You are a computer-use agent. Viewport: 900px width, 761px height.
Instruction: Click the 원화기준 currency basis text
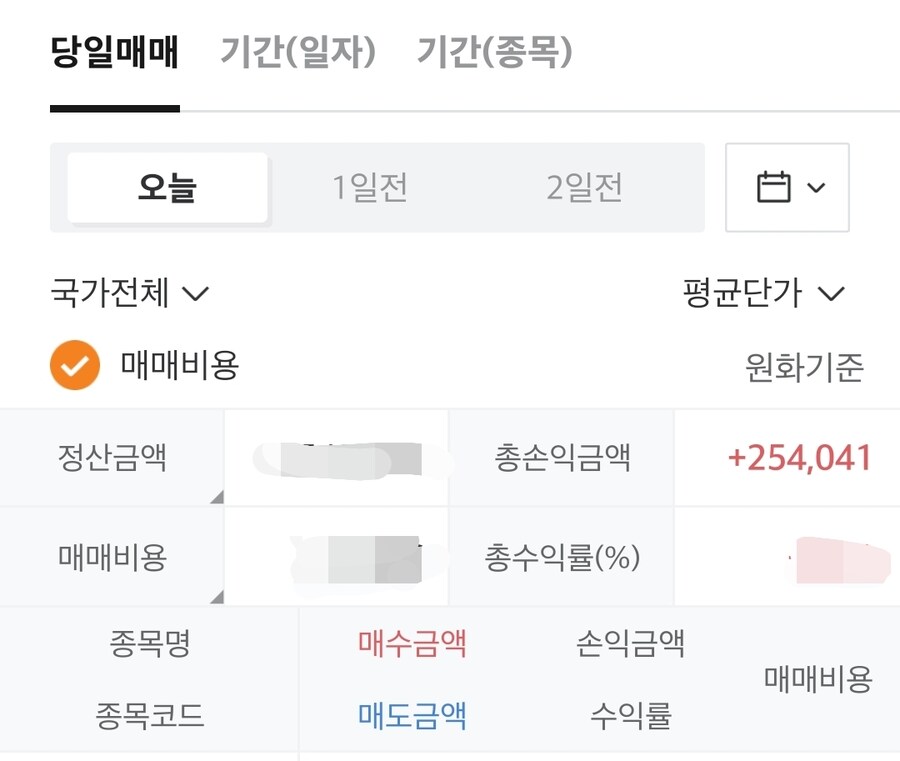(804, 369)
